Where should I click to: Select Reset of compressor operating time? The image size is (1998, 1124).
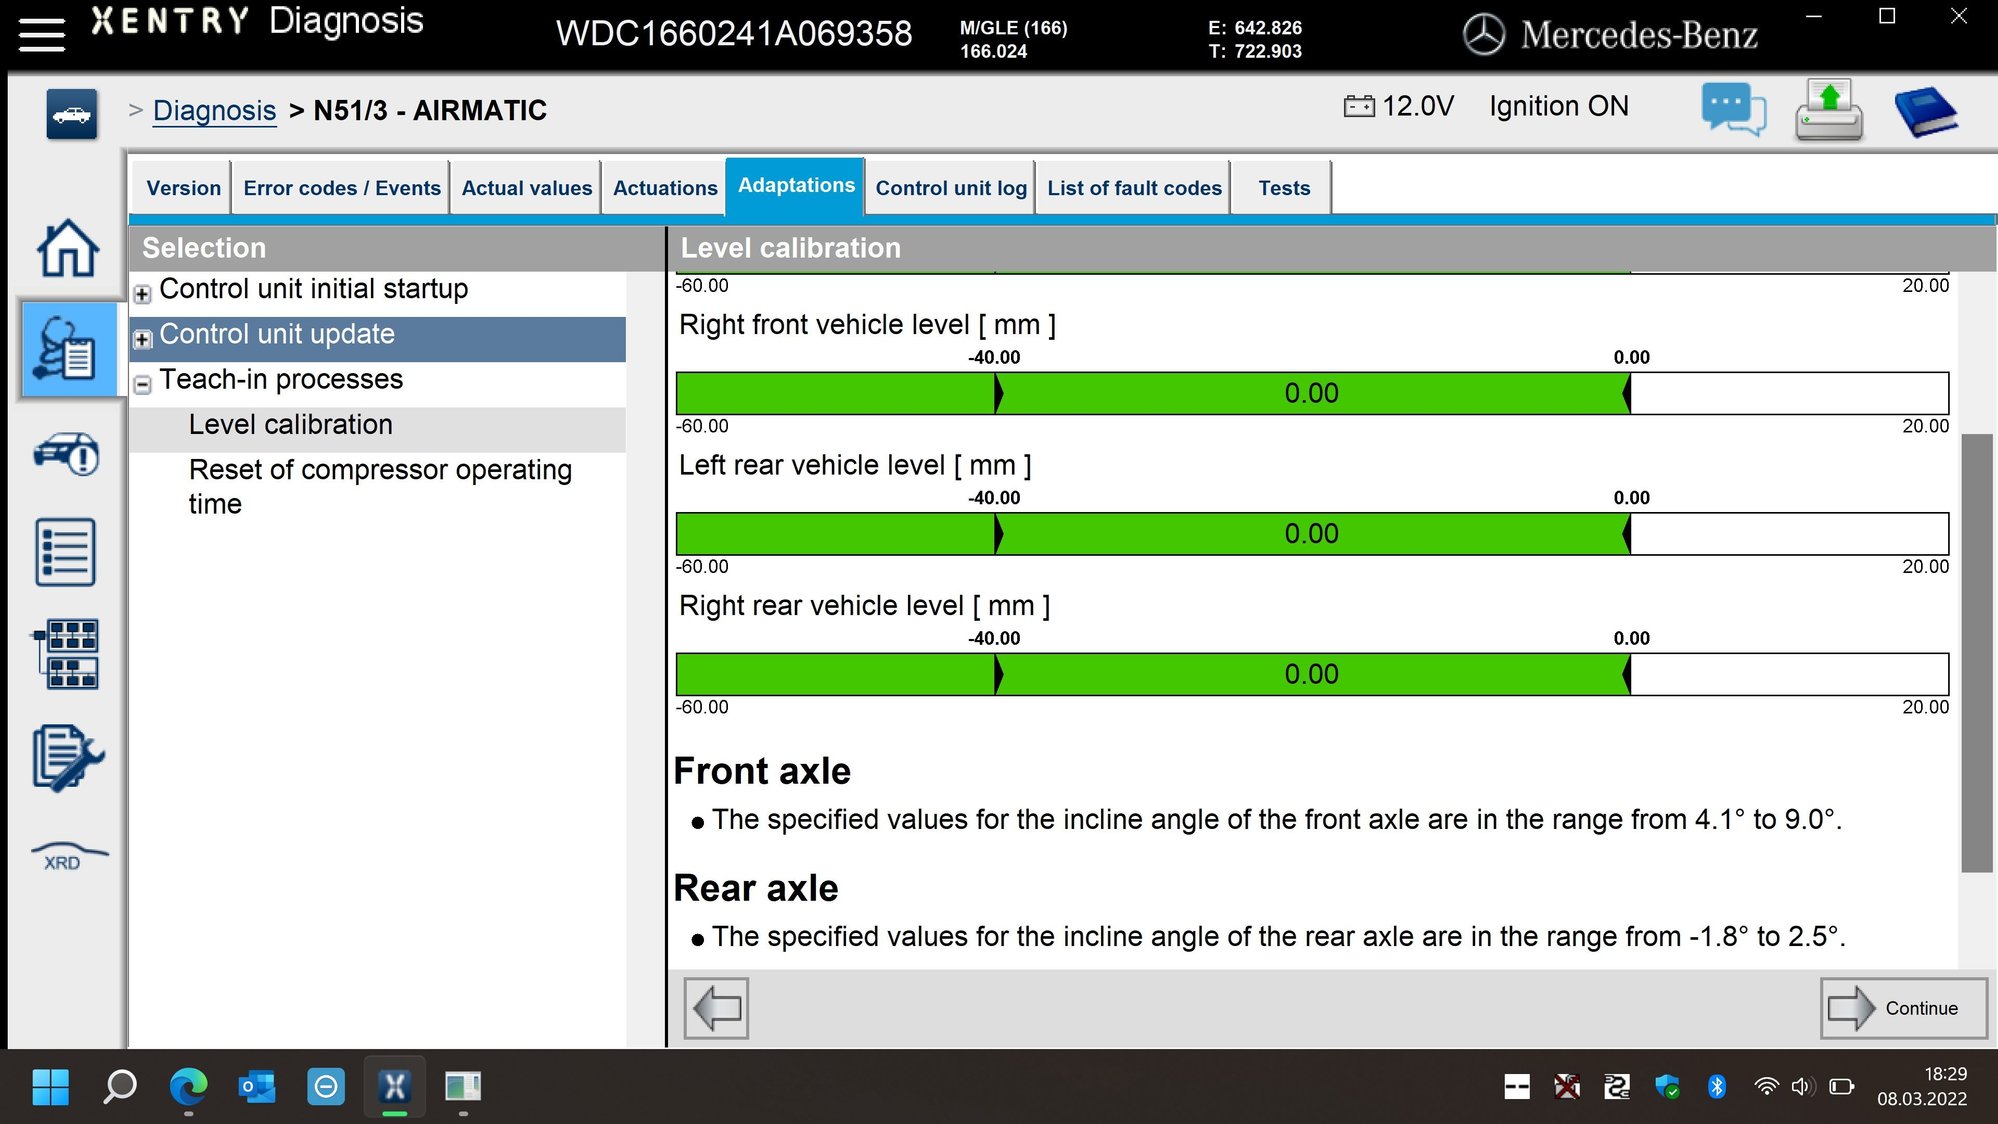click(x=381, y=486)
